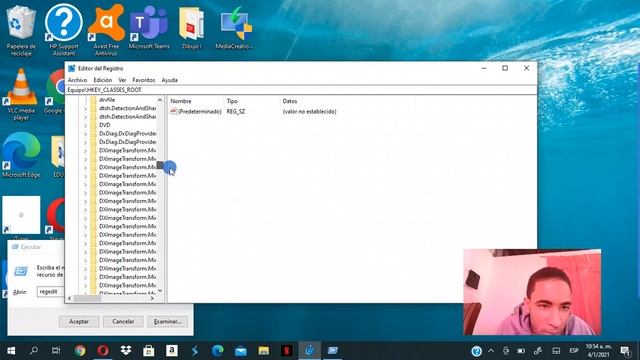Viewport: 640px width, 360px height.
Task: Click Examinar in the Ejecutar dialog
Action: 167,322
